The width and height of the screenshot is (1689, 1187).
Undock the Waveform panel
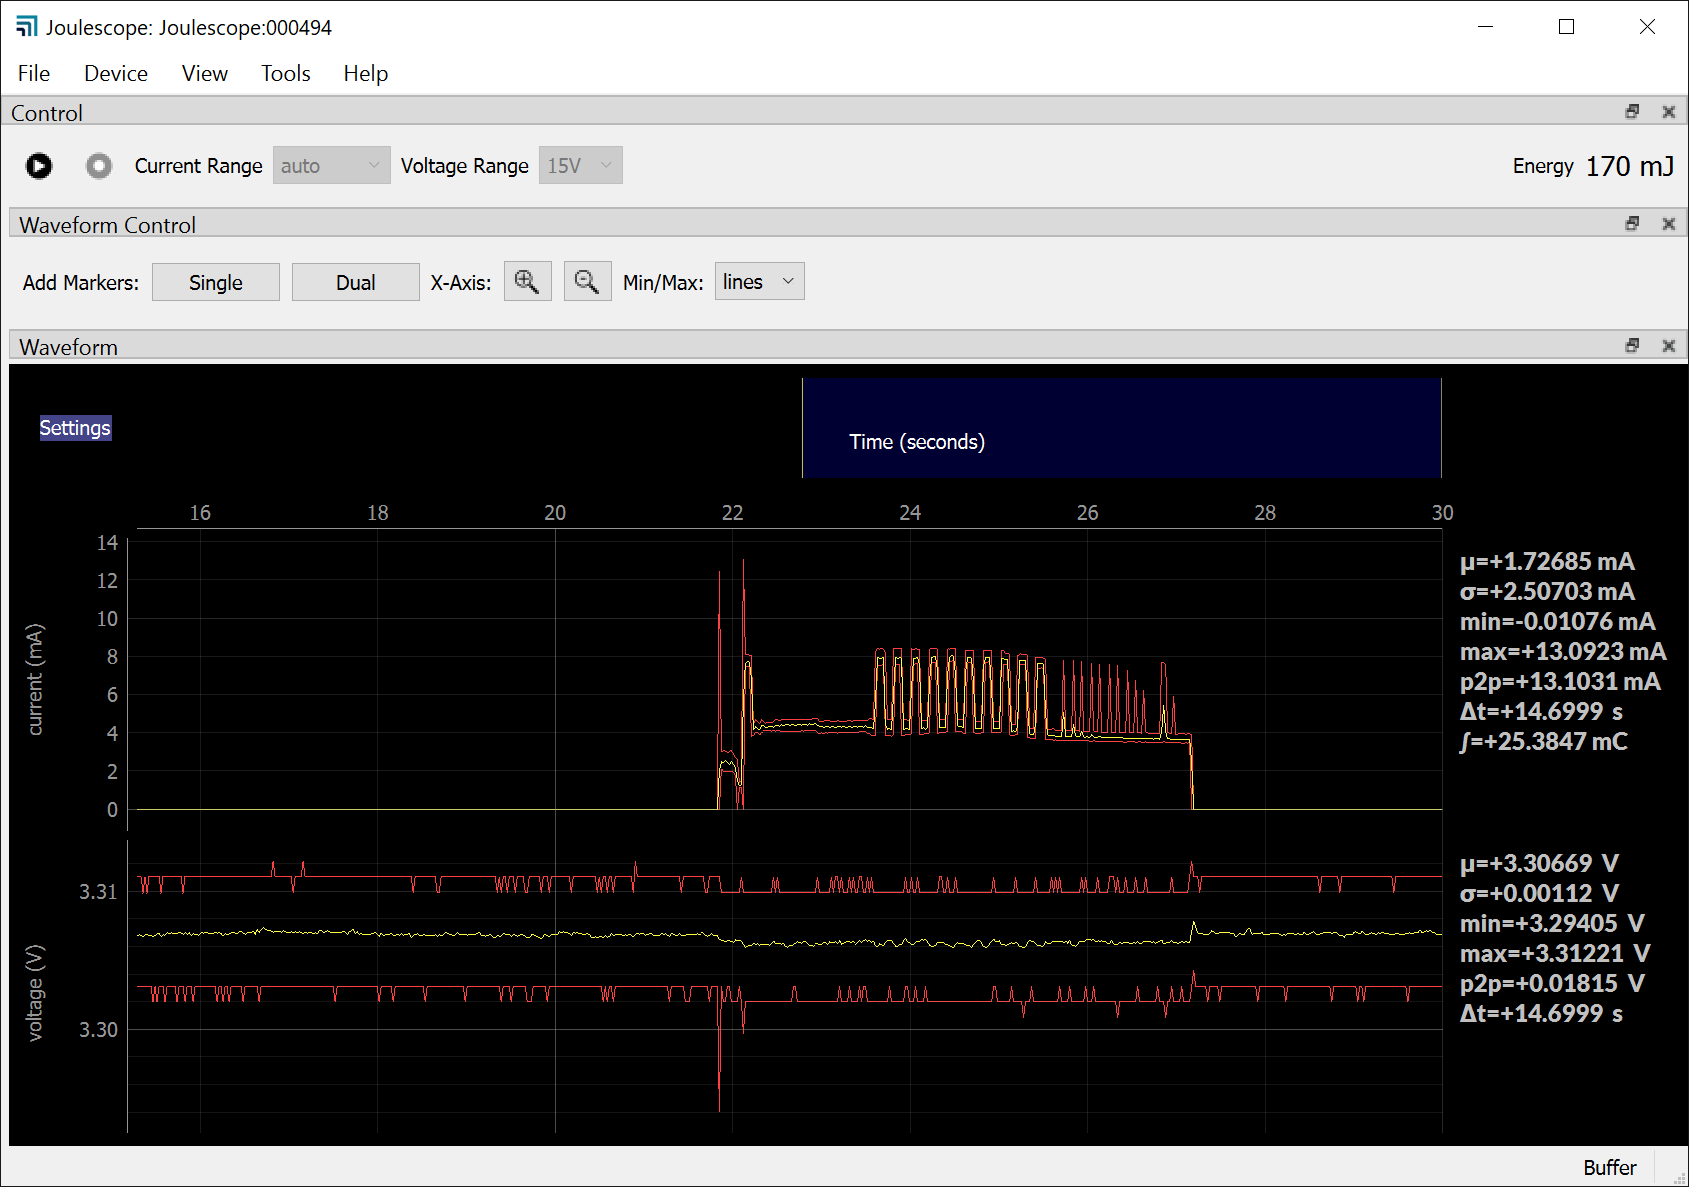click(1632, 345)
